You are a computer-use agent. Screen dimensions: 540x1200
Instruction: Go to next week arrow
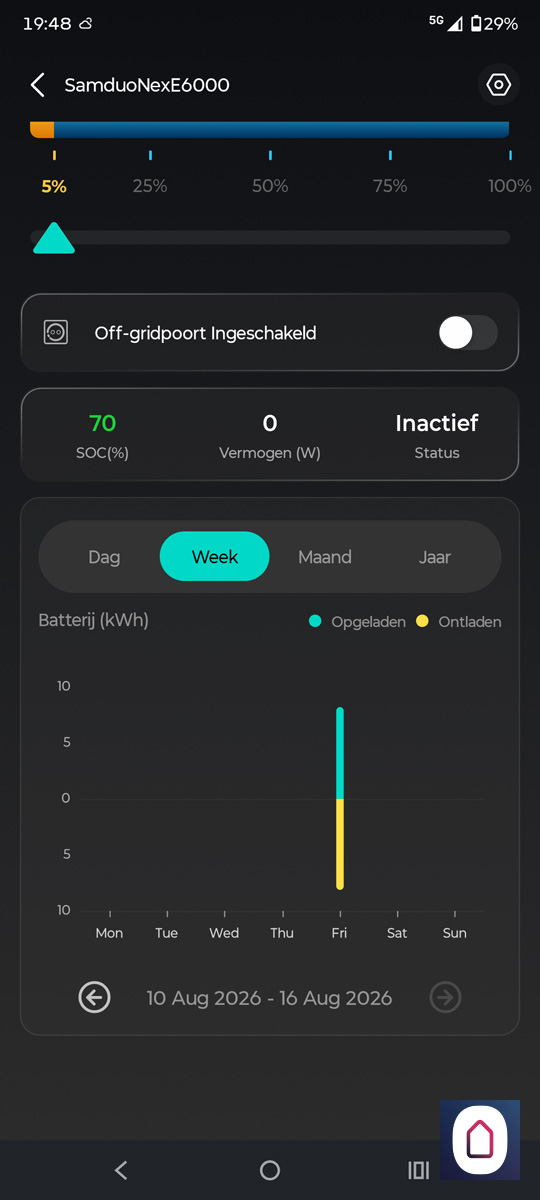(445, 997)
